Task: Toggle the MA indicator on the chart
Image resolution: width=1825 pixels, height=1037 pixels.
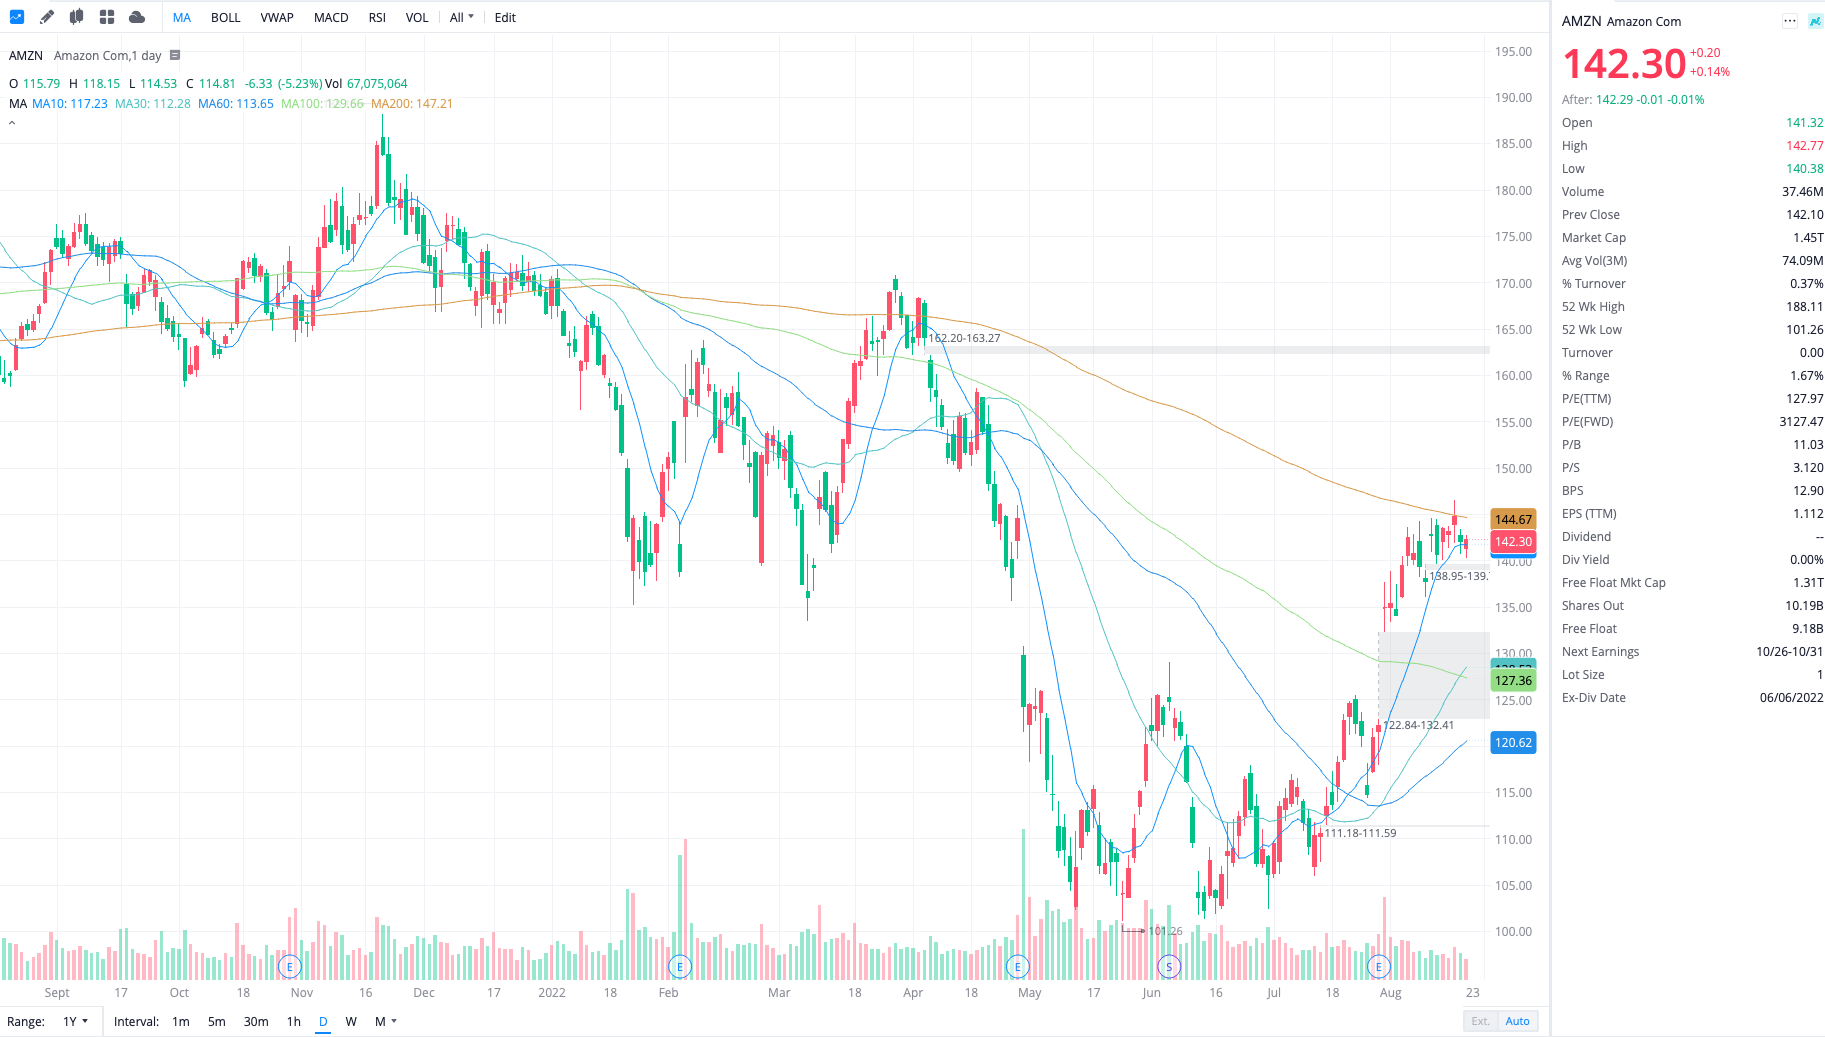Action: [181, 17]
